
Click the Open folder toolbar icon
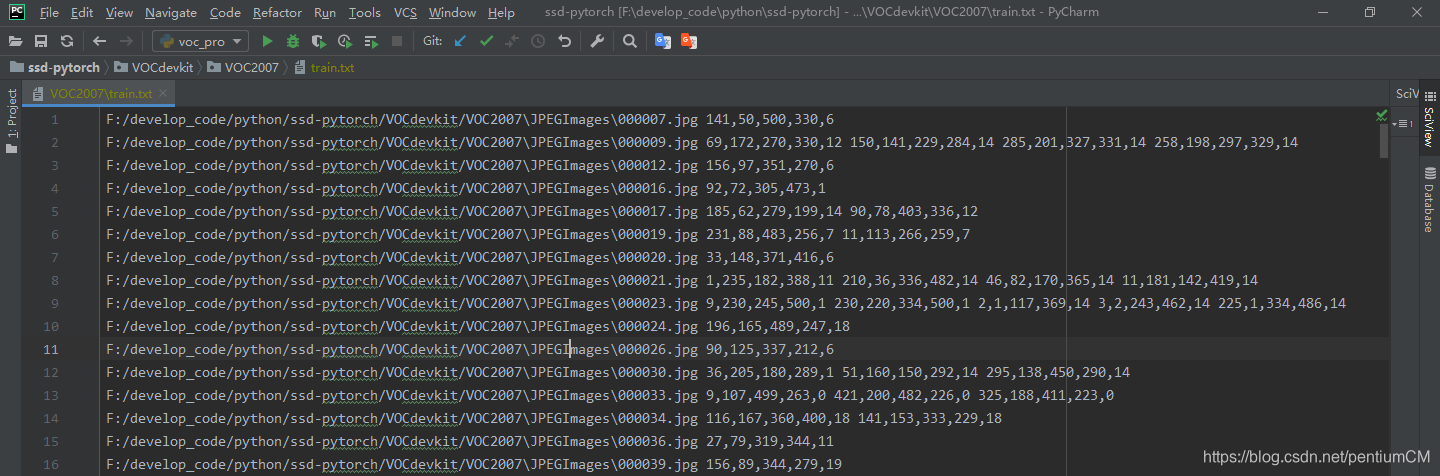pyautogui.click(x=16, y=41)
